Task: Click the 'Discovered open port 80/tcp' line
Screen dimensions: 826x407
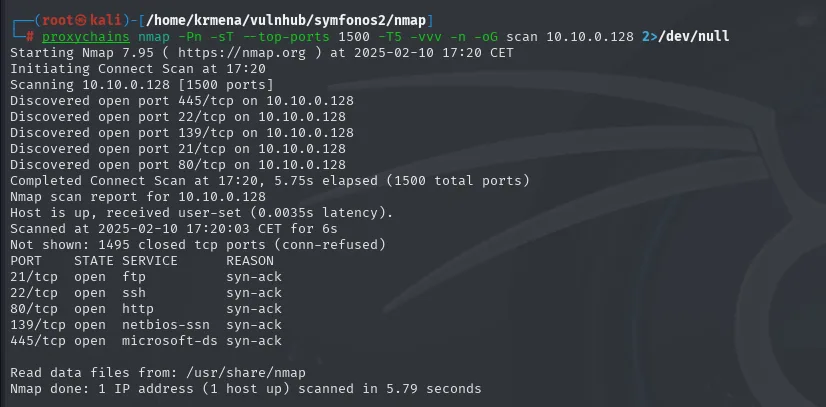Action: [x=178, y=165]
